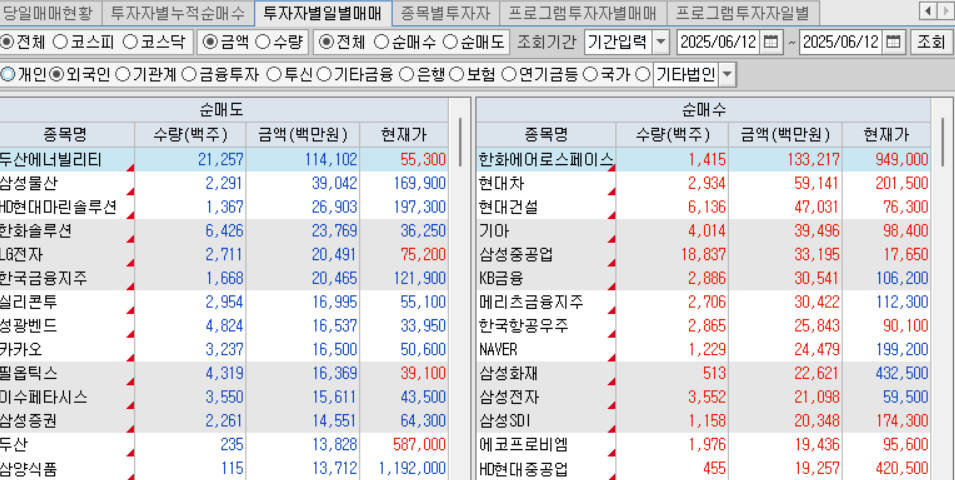Click end date input field

point(841,42)
